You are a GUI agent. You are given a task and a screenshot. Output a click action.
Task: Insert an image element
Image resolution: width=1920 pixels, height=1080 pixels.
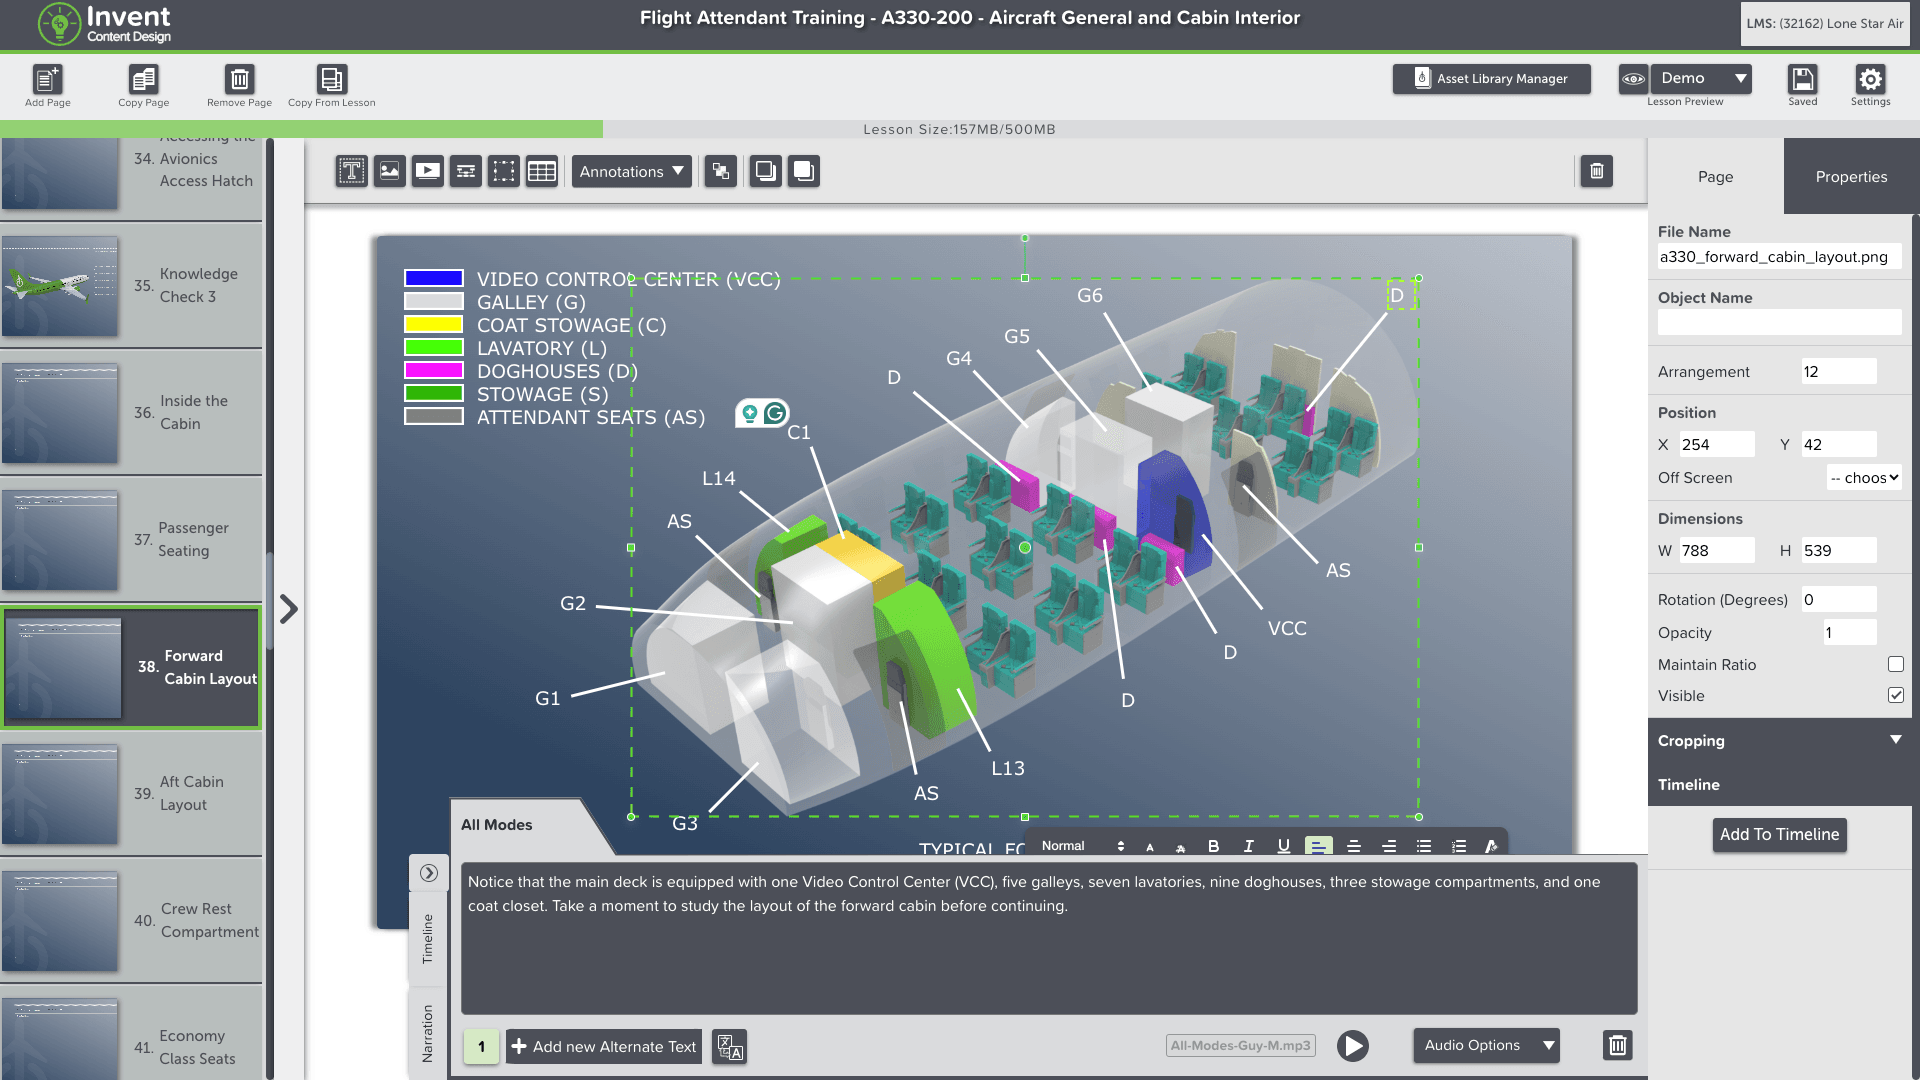(389, 171)
